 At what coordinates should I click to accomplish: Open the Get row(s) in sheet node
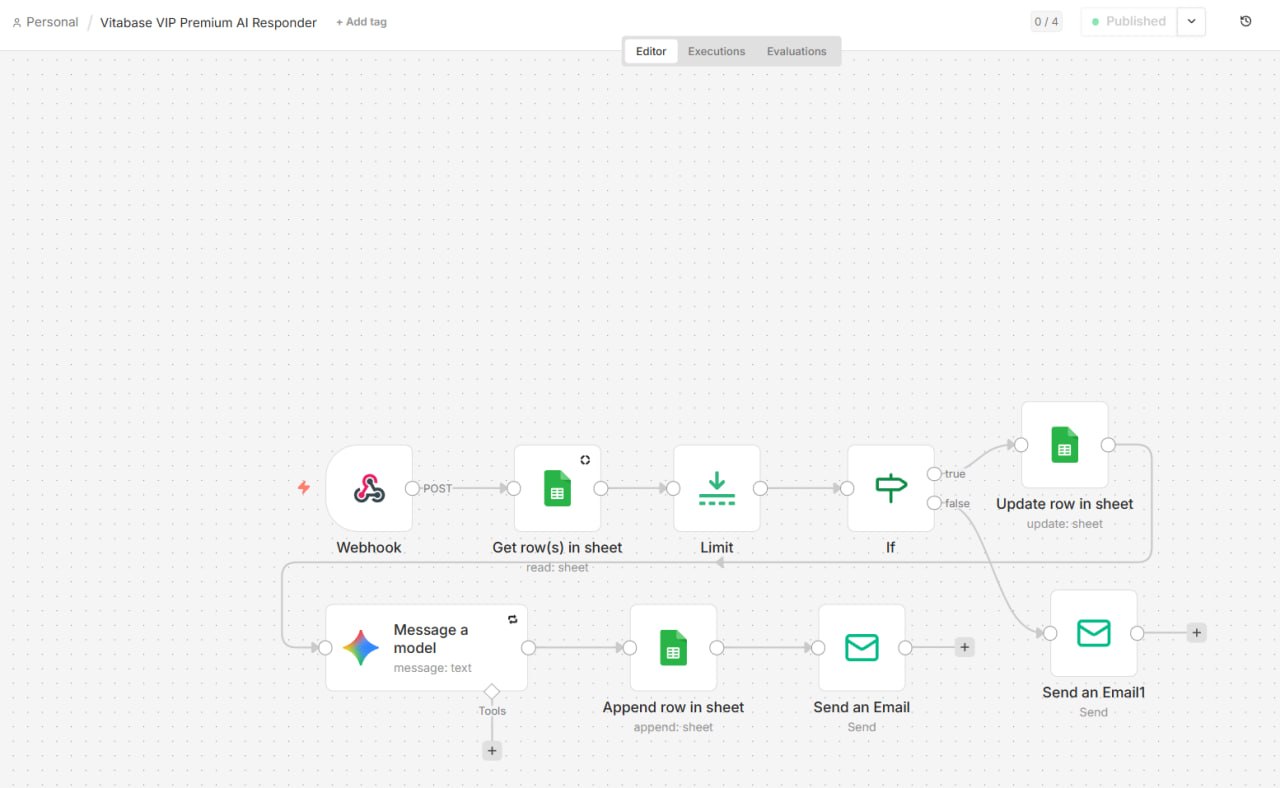point(557,488)
